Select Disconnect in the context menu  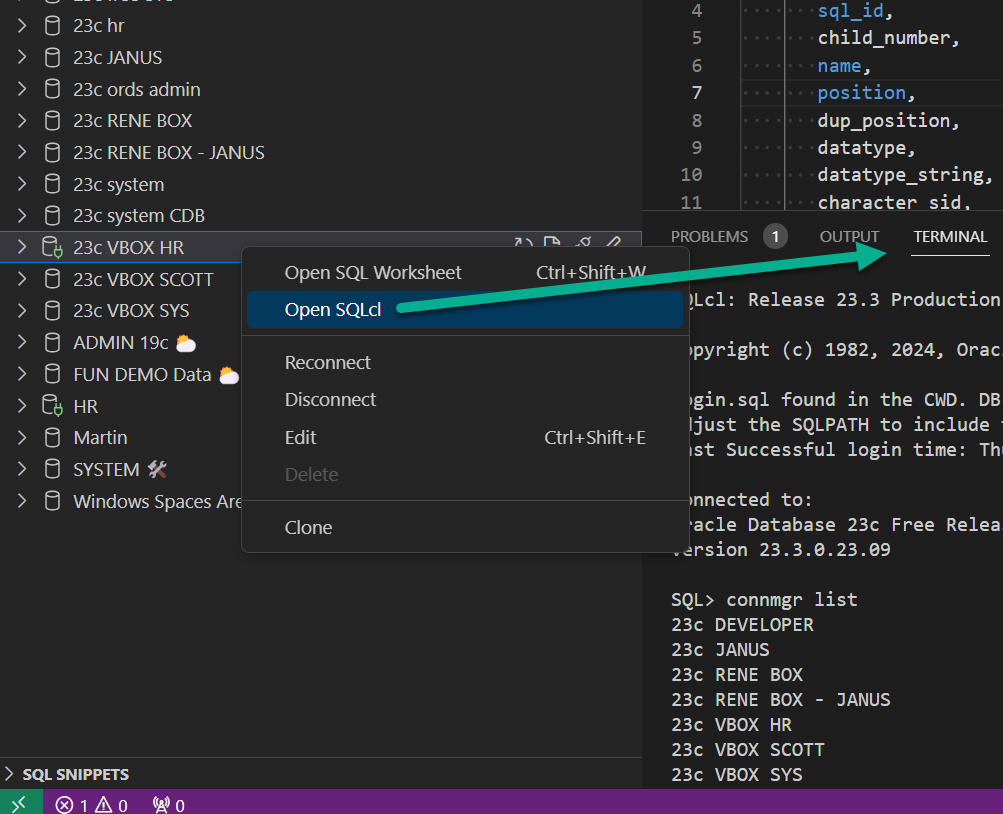465,400
